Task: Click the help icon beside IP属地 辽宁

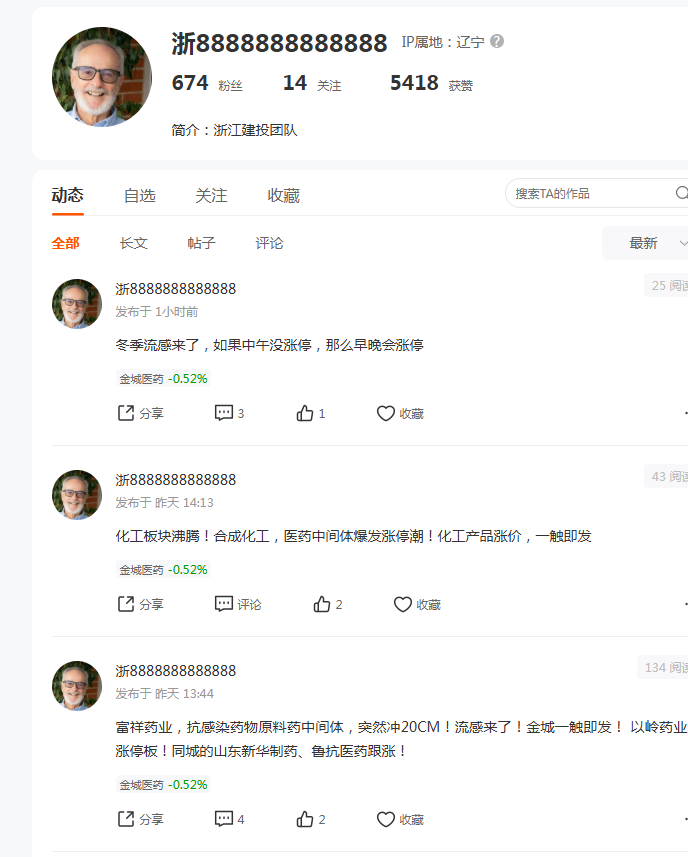Action: [497, 42]
